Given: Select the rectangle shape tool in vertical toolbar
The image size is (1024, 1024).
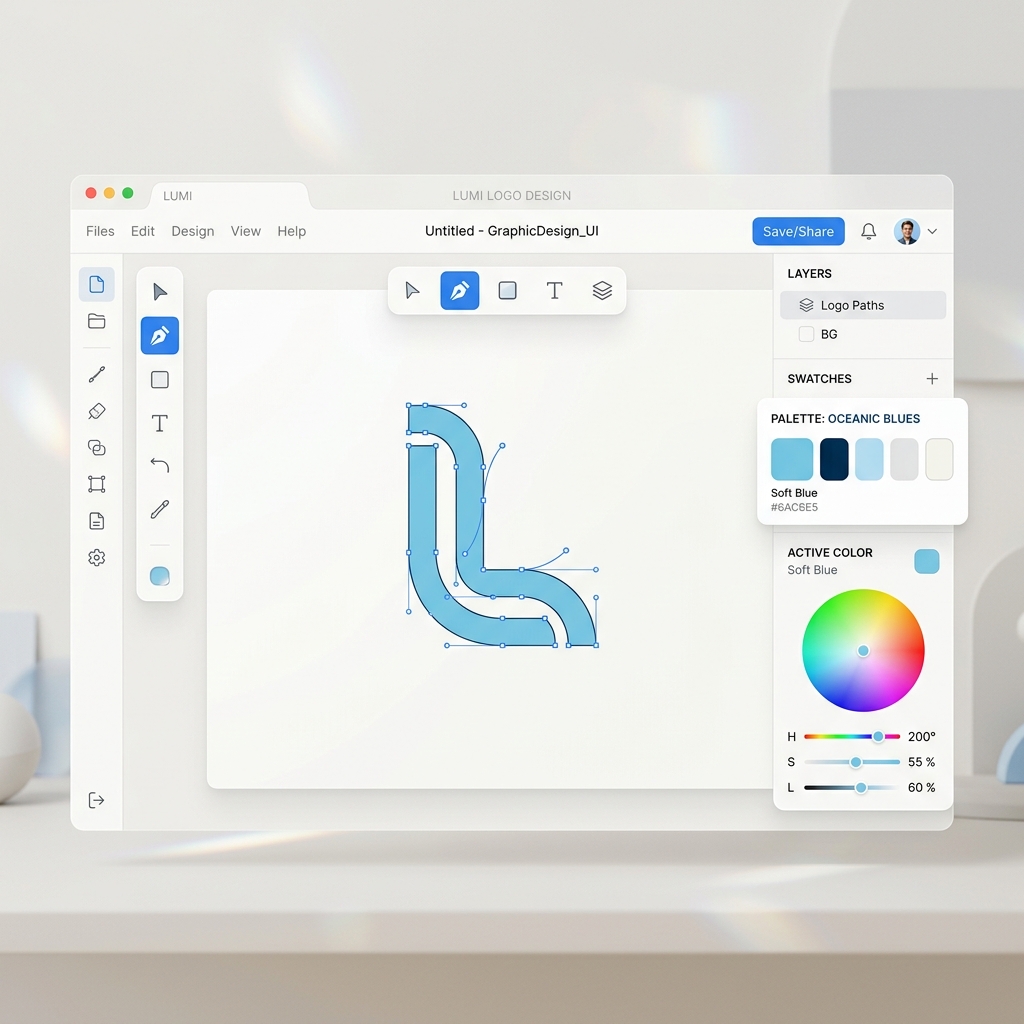Looking at the screenshot, I should 160,379.
